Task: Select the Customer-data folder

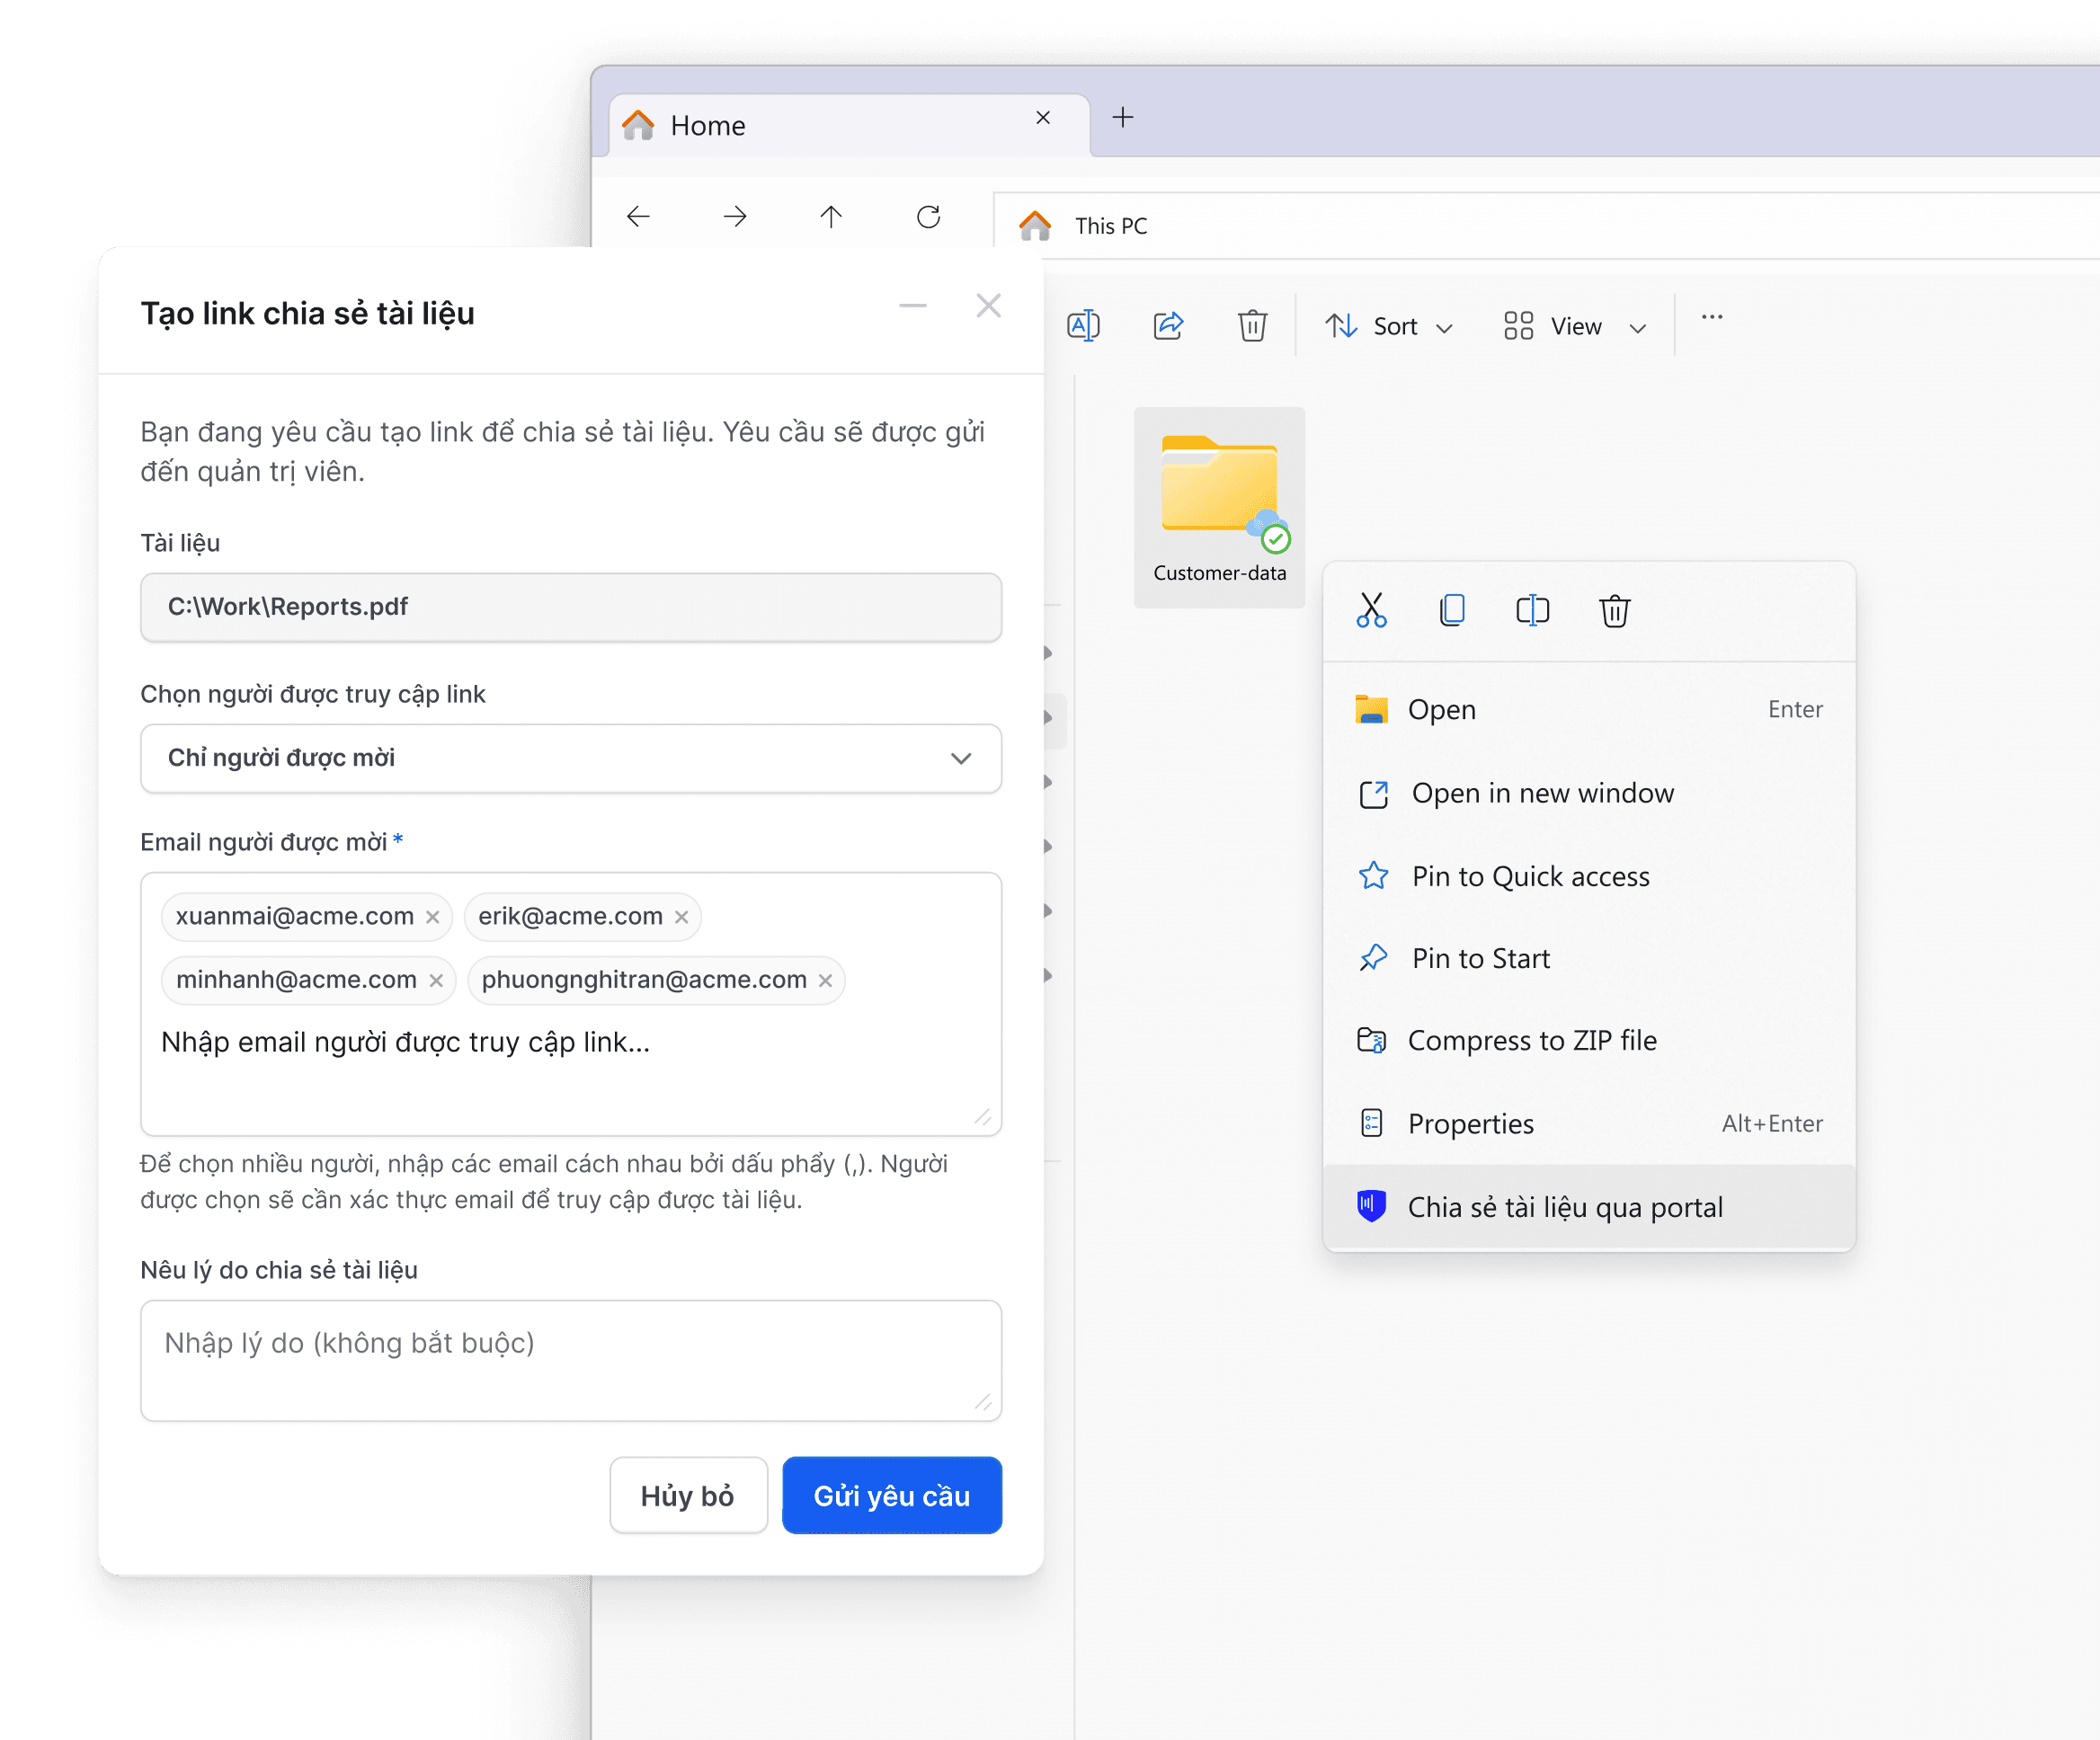Action: [1219, 508]
